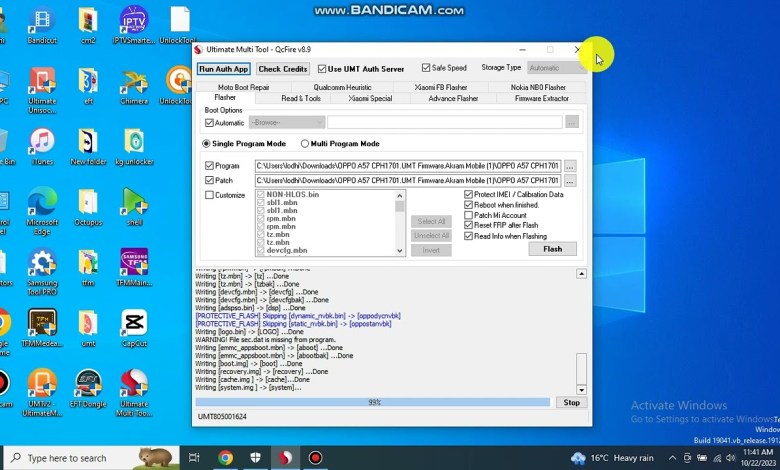Open Ultimate Multi Tool desktop shortcut

coord(134,393)
